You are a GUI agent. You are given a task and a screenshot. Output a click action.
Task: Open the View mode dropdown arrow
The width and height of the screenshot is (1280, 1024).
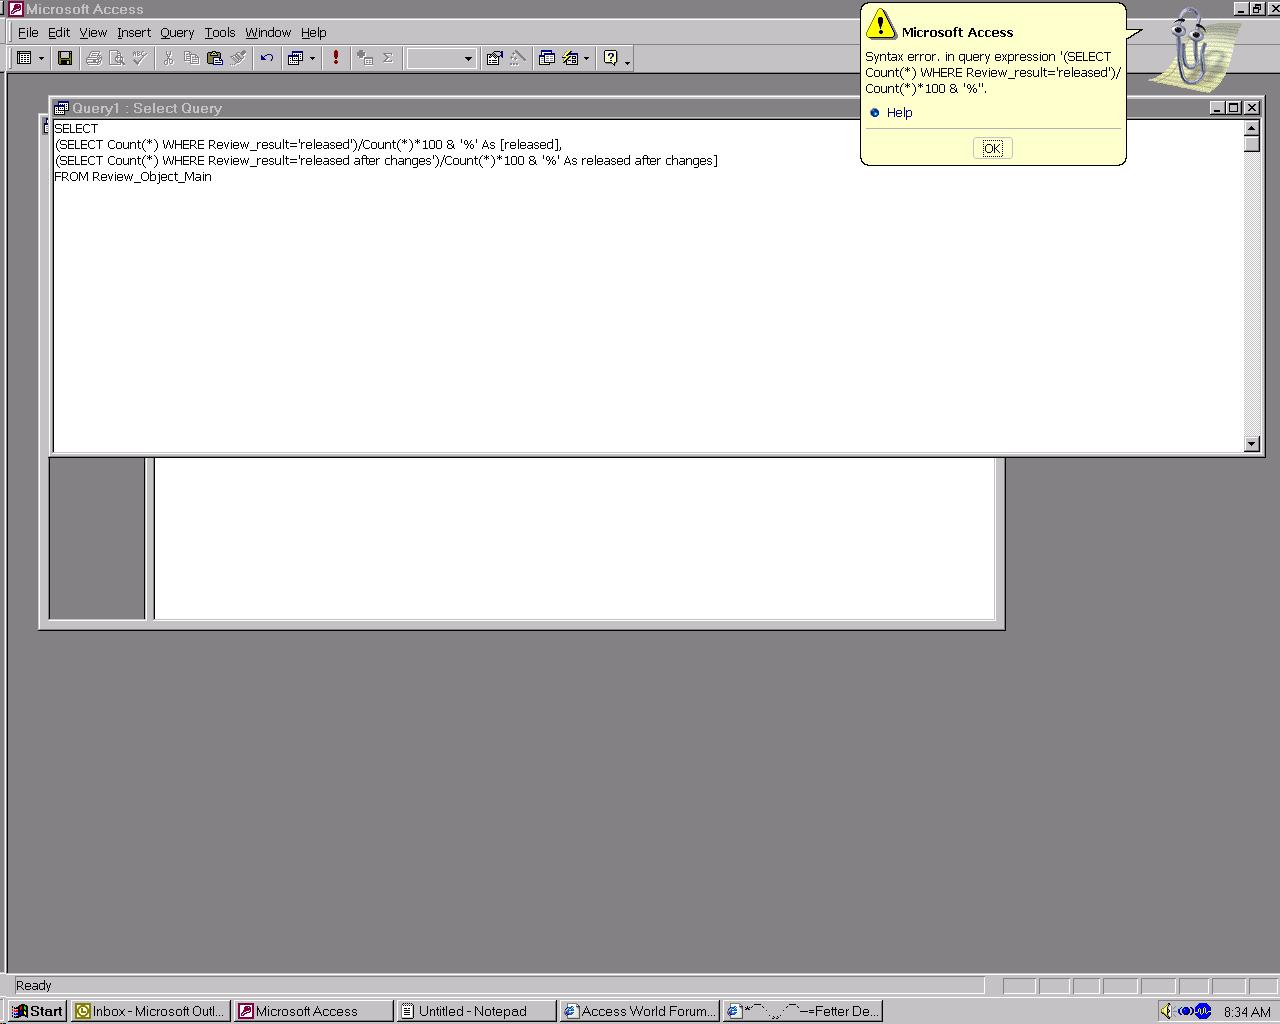click(41, 58)
